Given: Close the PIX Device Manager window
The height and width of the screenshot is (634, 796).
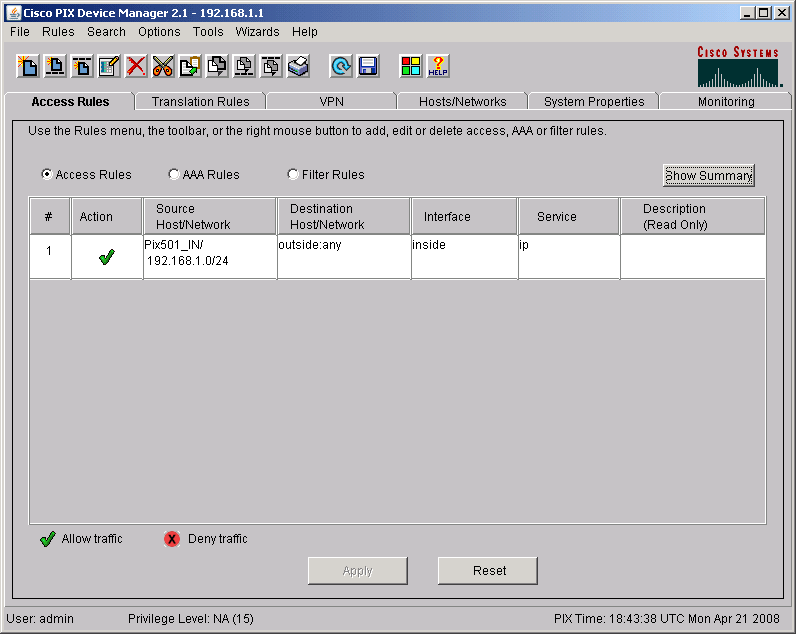Looking at the screenshot, I should 782,13.
